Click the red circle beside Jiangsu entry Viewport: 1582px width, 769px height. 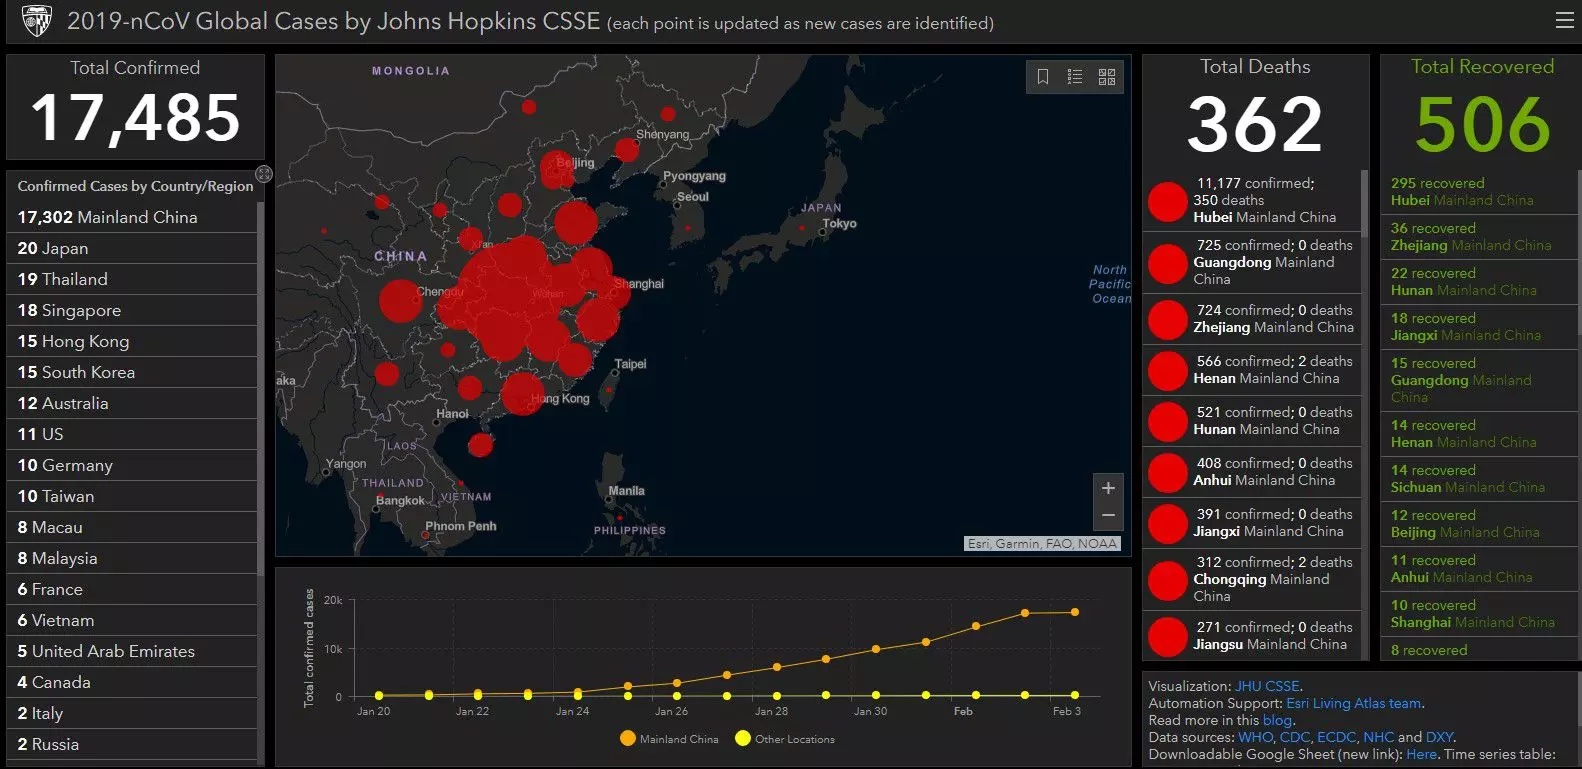(1167, 637)
